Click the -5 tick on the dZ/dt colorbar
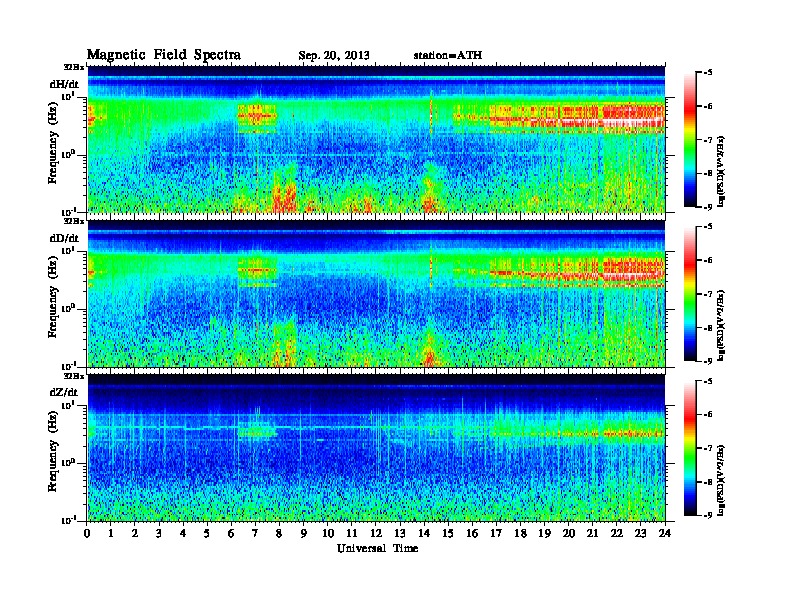The height and width of the screenshot is (612, 792). pos(708,381)
